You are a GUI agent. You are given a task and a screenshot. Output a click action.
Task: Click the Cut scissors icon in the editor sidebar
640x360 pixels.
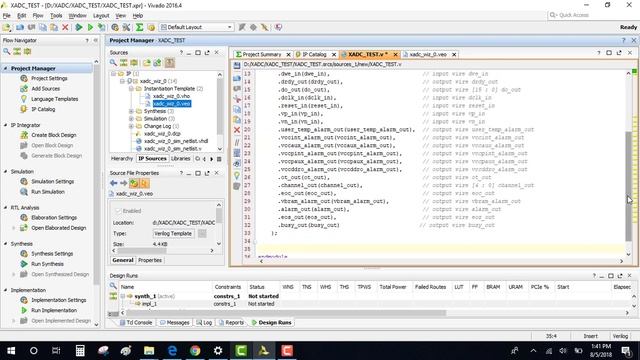pos(237,99)
